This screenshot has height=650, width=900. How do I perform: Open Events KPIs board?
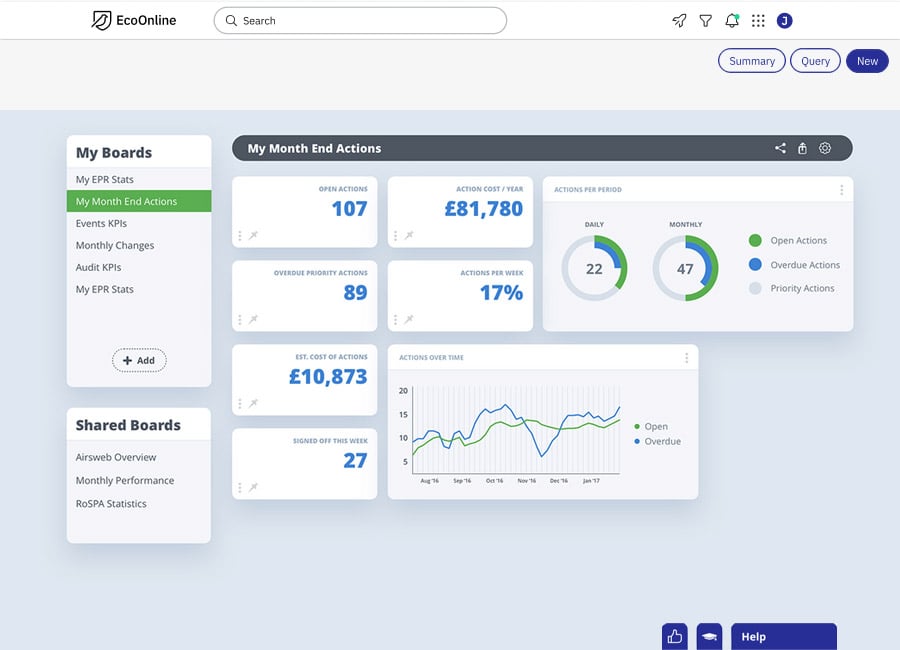139,223
